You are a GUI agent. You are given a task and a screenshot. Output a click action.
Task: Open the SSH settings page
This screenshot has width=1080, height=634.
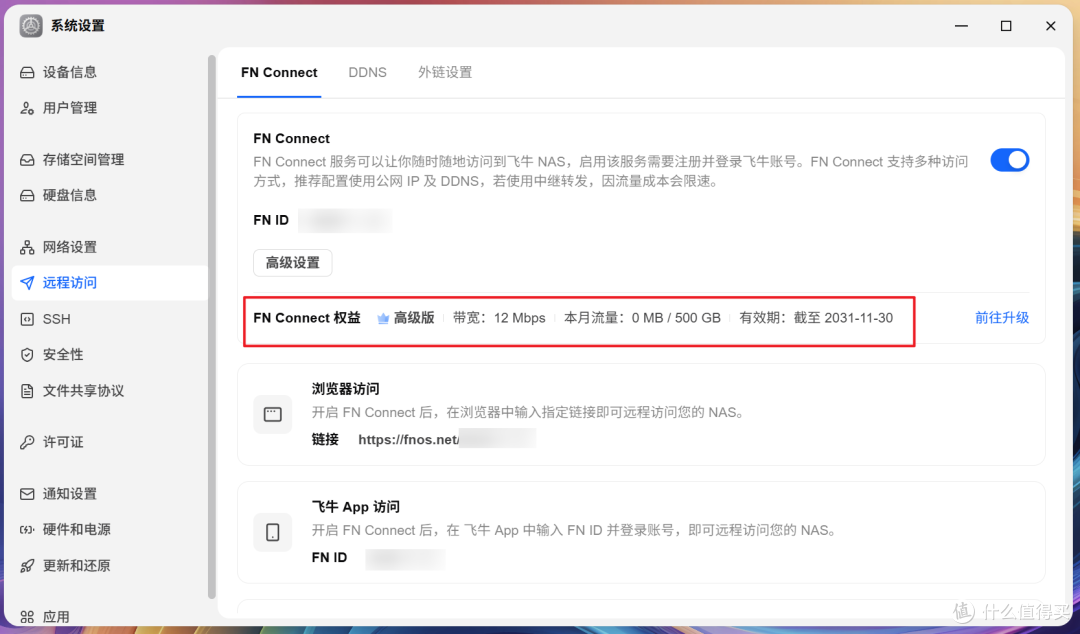pyautogui.click(x=110, y=319)
